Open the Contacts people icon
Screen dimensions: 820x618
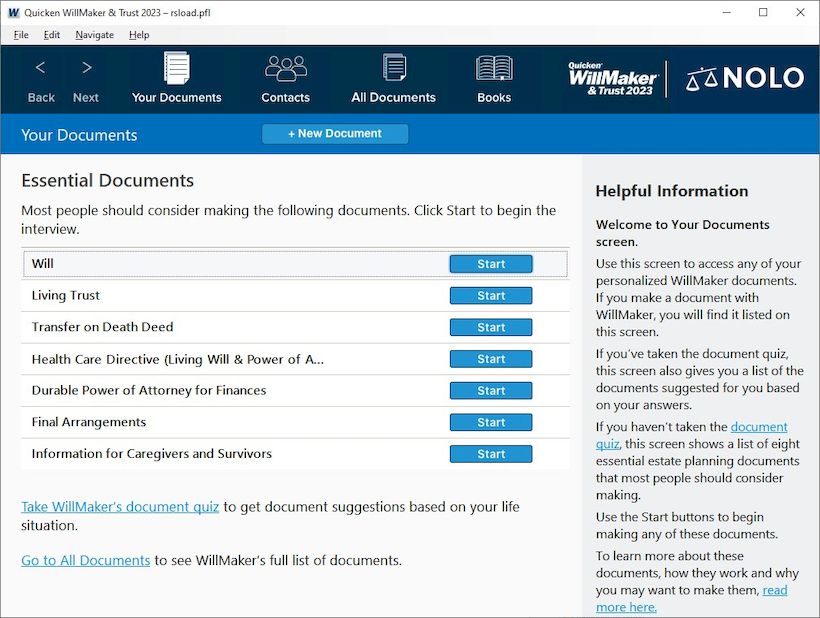pyautogui.click(x=286, y=68)
